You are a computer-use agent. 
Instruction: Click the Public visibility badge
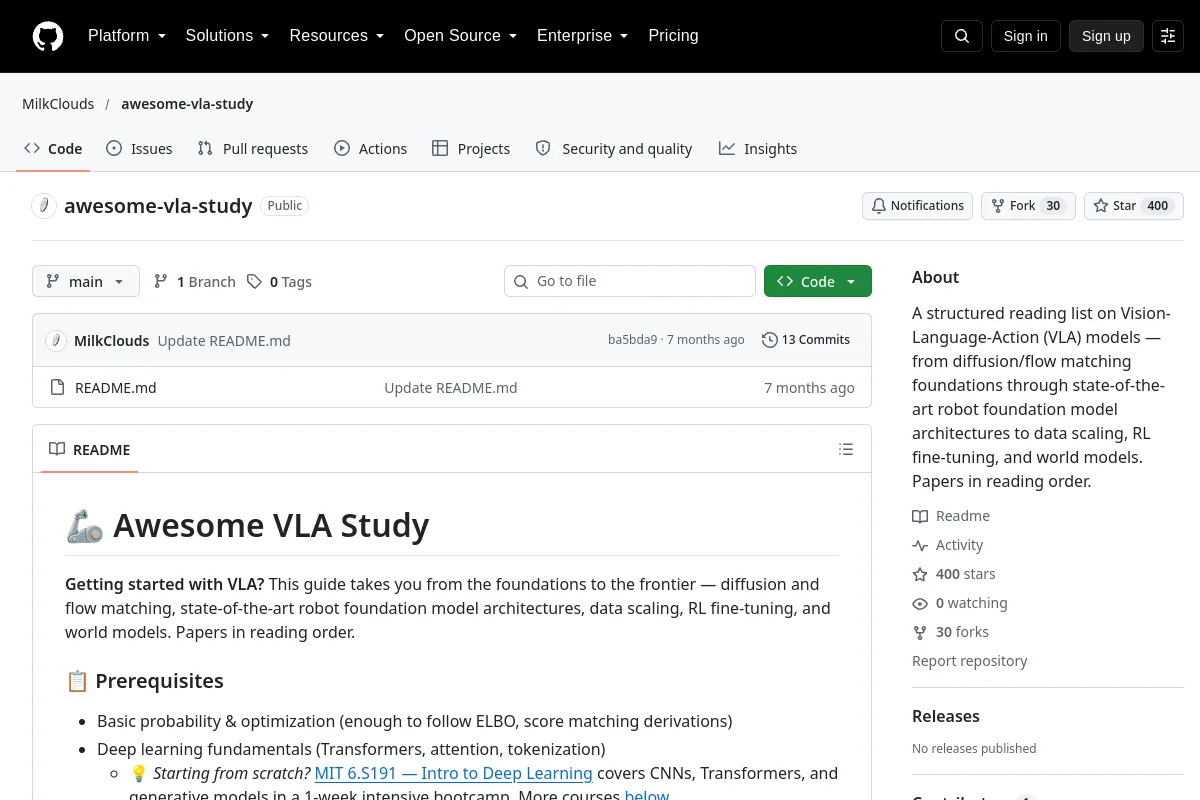coord(285,206)
